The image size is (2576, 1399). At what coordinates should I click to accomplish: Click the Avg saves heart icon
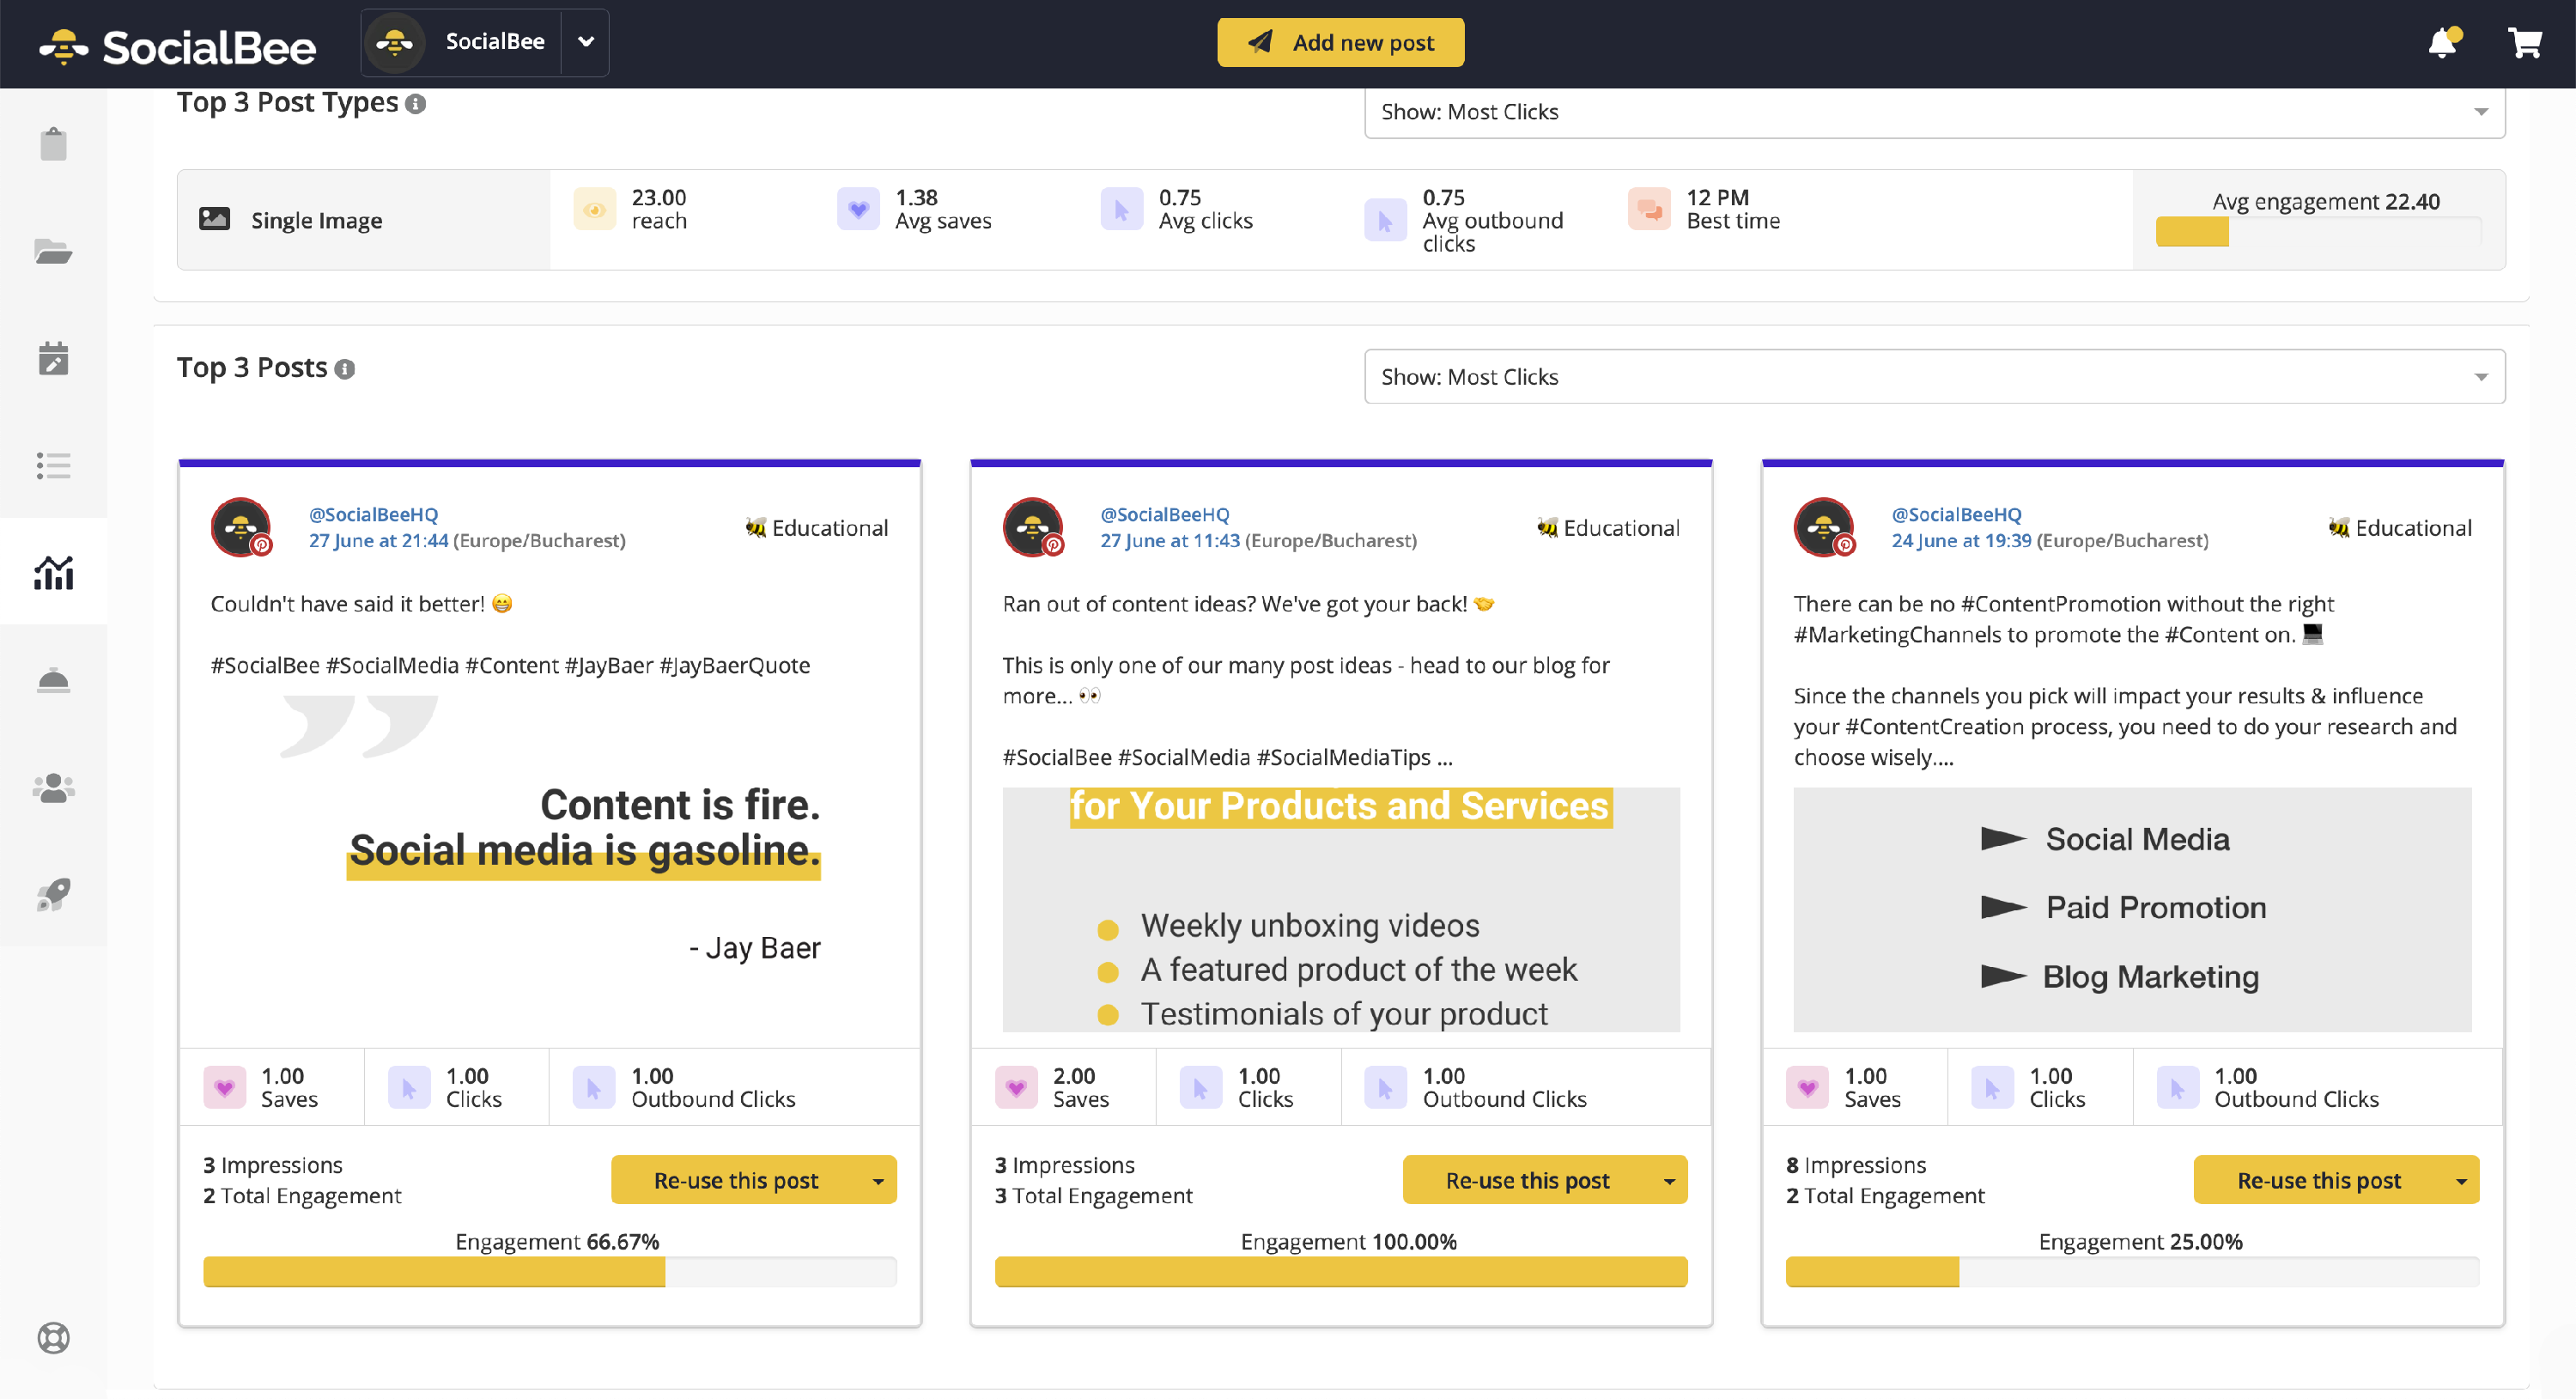(x=858, y=209)
